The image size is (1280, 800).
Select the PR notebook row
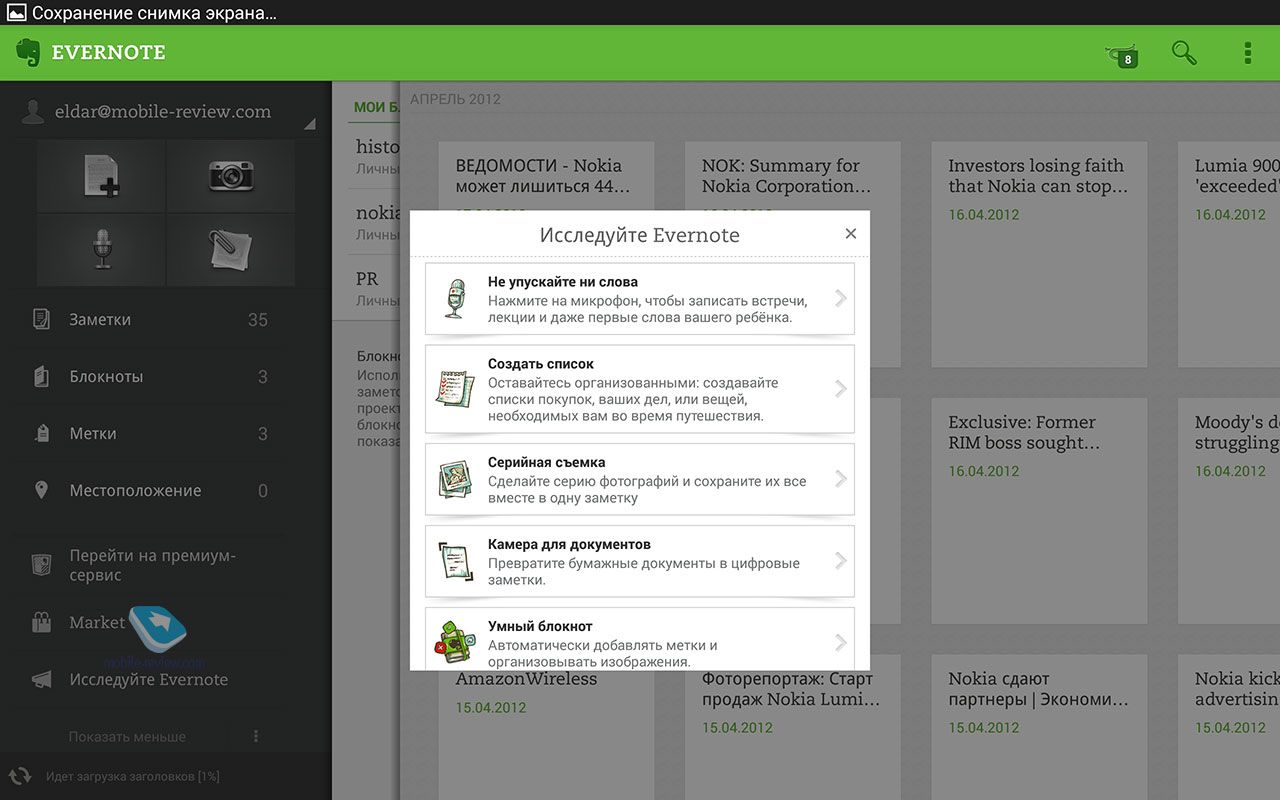click(366, 289)
